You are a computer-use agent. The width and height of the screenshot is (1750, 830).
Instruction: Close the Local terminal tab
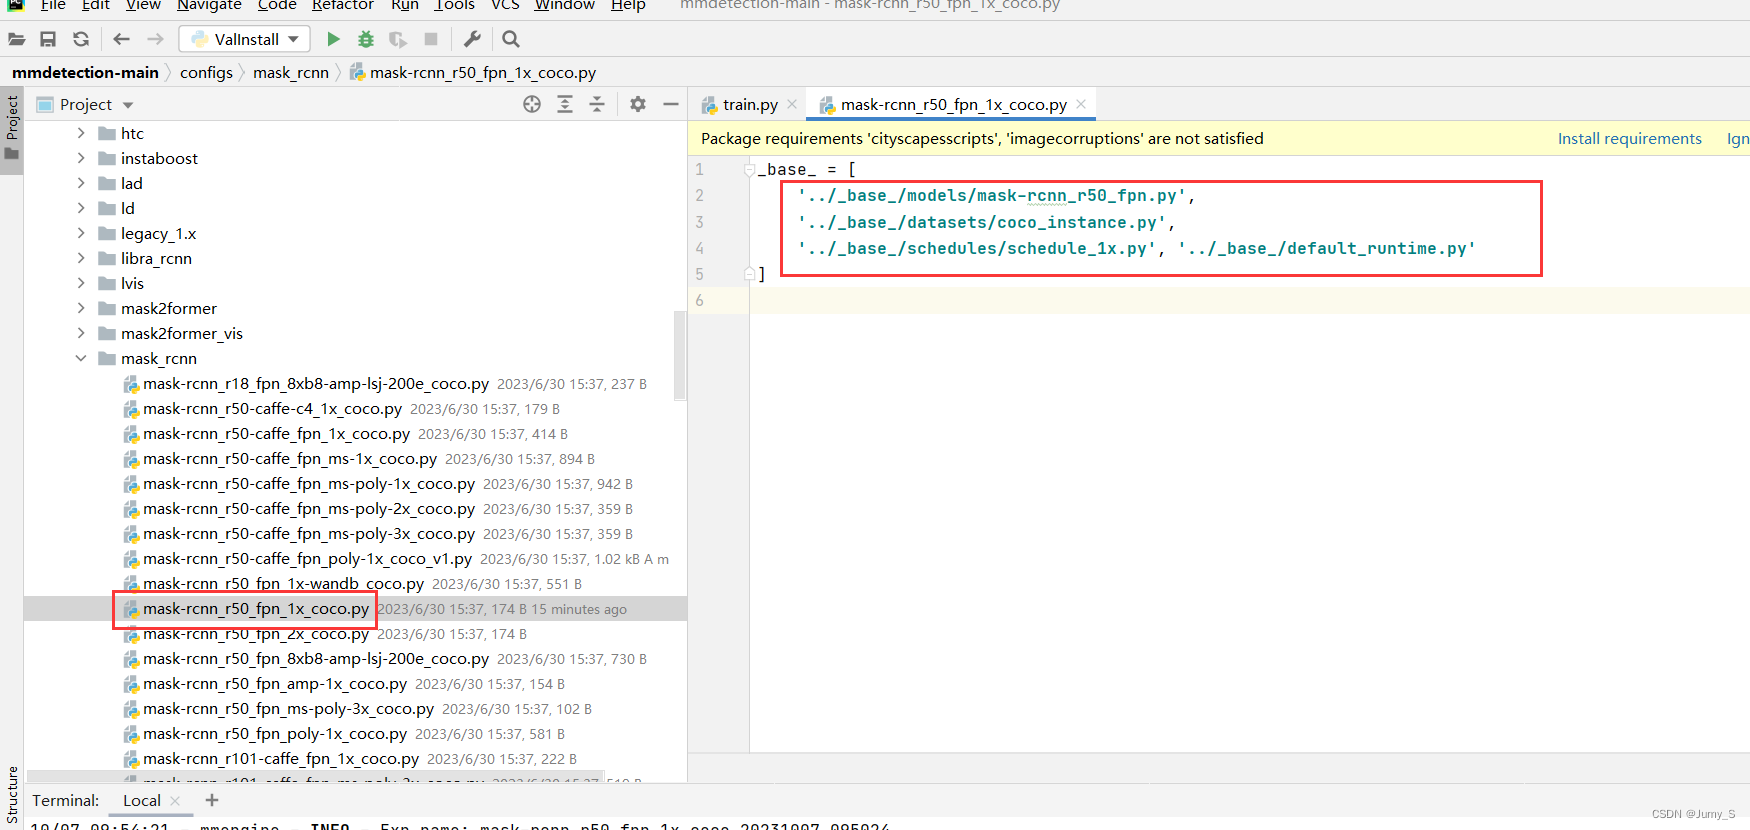click(x=175, y=800)
